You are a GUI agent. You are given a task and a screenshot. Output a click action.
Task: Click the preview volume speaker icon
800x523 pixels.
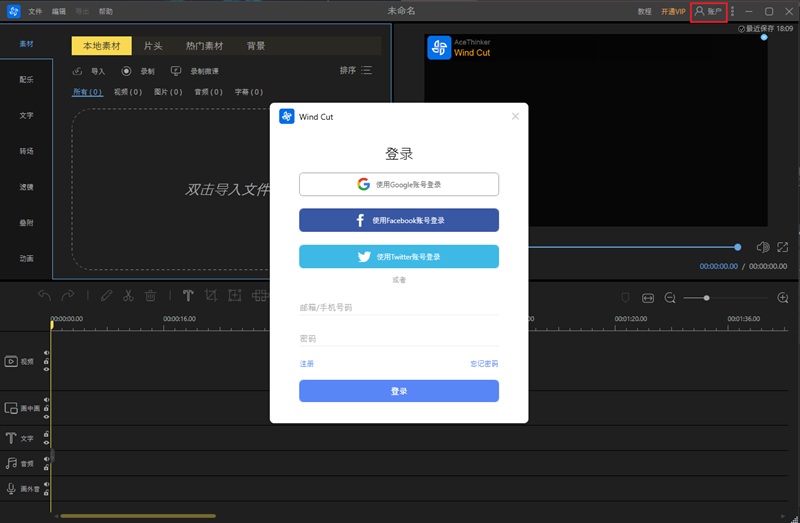[763, 247]
